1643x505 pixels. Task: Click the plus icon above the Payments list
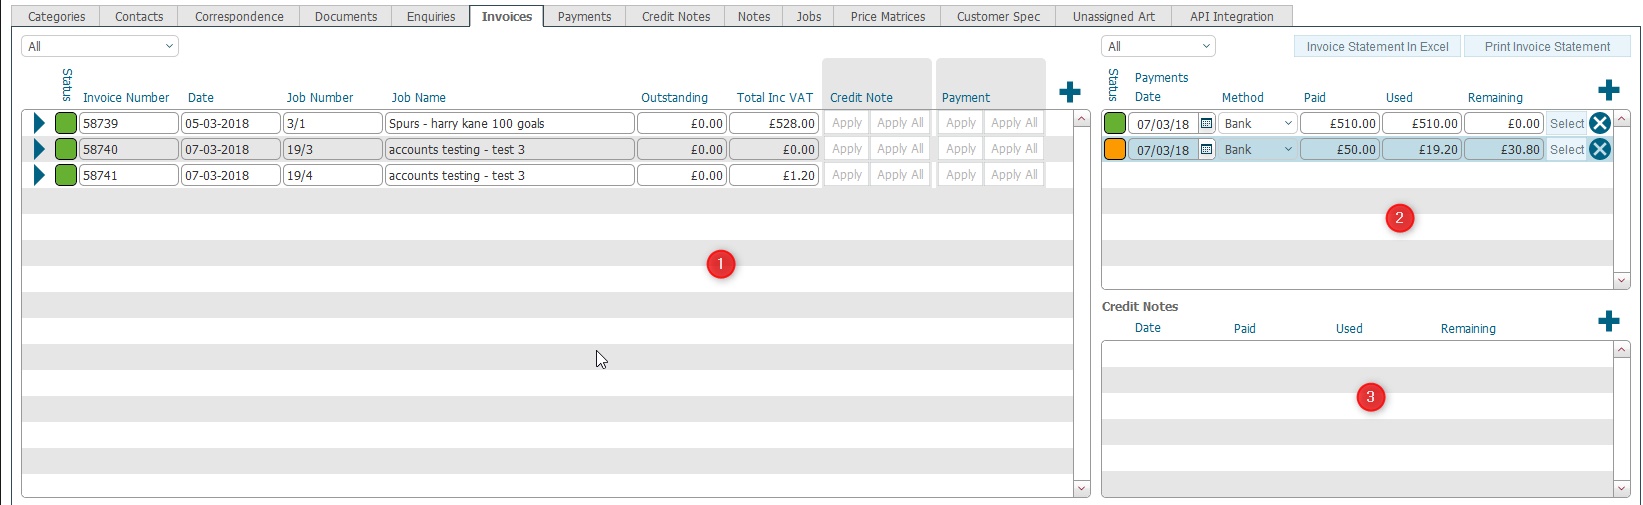[x=1608, y=90]
